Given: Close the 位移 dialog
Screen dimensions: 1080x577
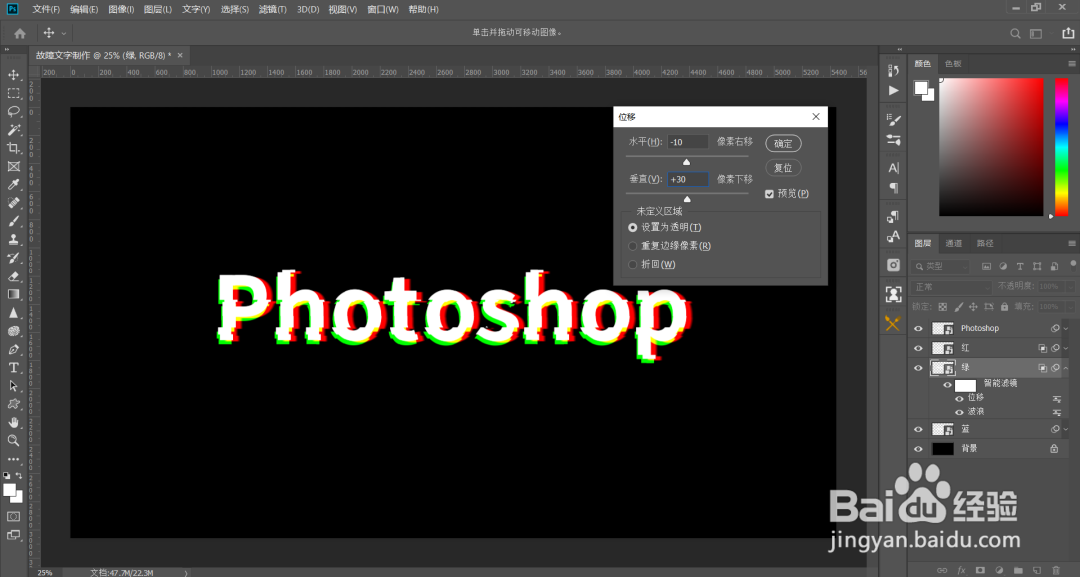Looking at the screenshot, I should 816,117.
